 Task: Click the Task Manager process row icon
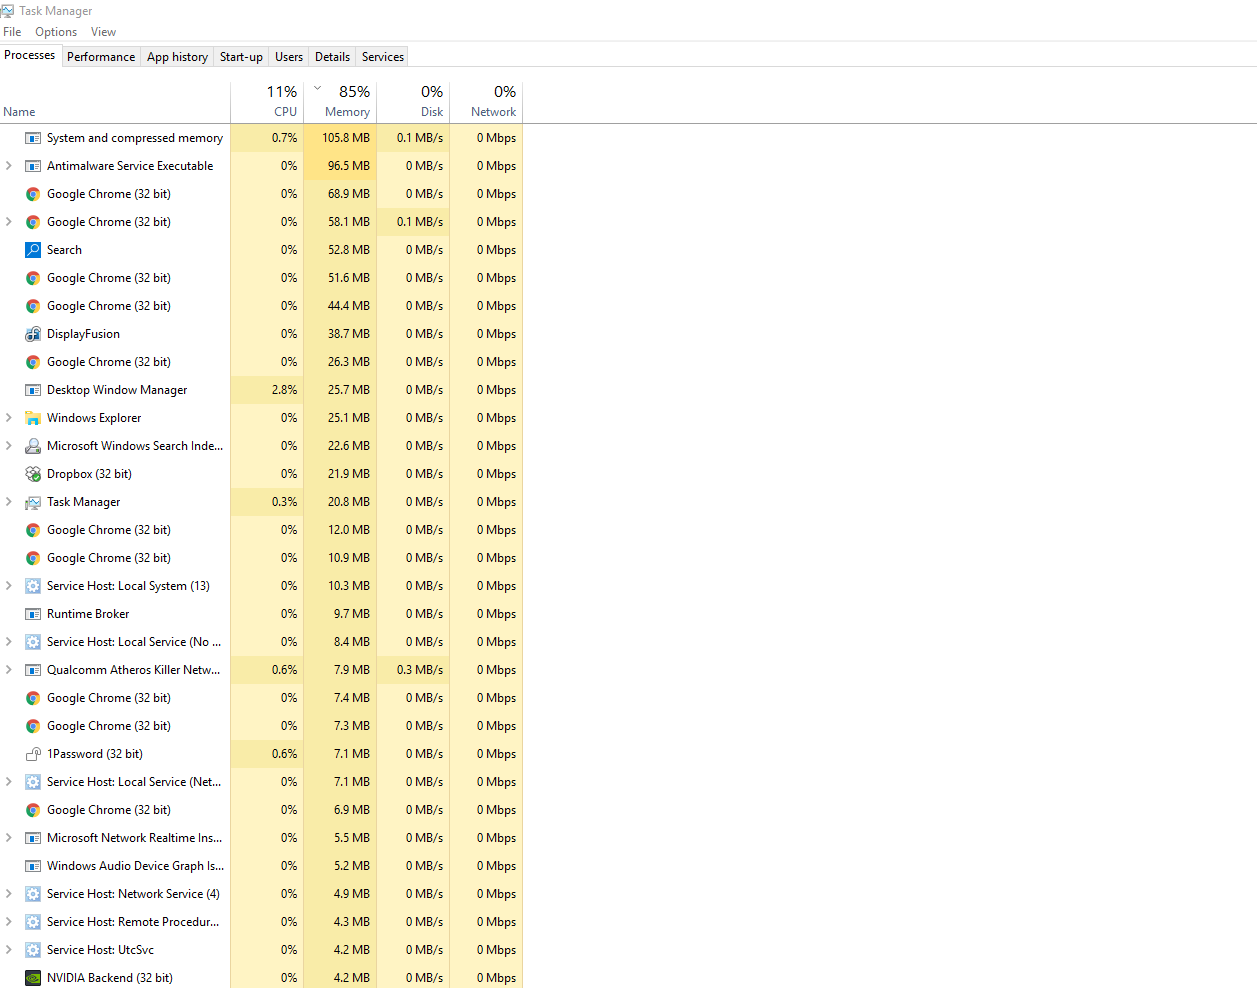pyautogui.click(x=33, y=502)
